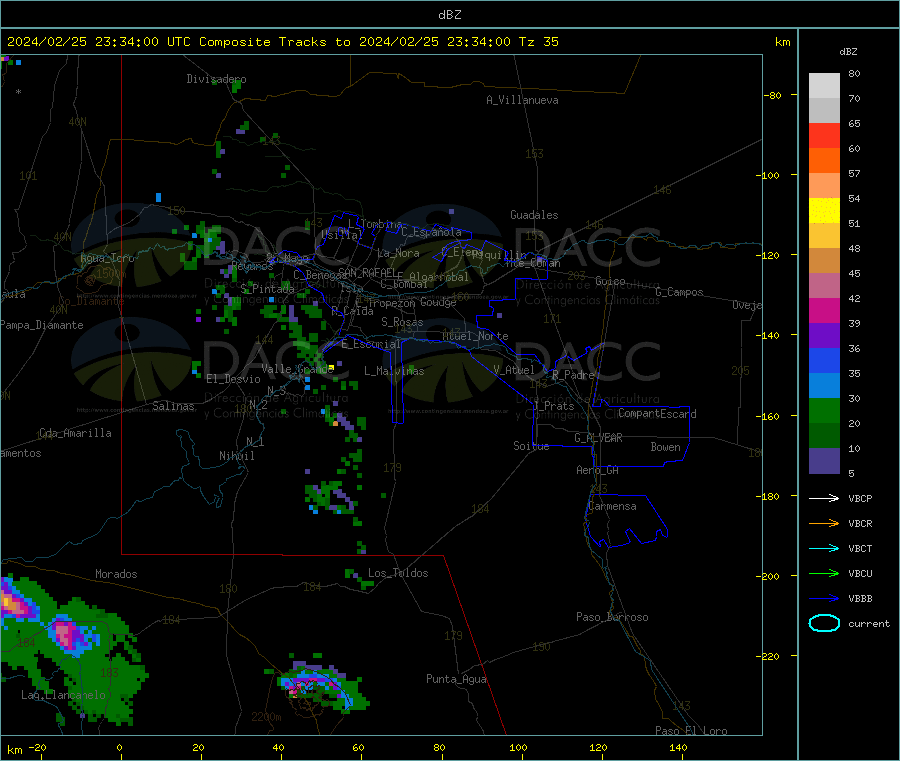This screenshot has height=761, width=900.
Task: Click the 'Divisadero' map label
Action: pos(216,79)
